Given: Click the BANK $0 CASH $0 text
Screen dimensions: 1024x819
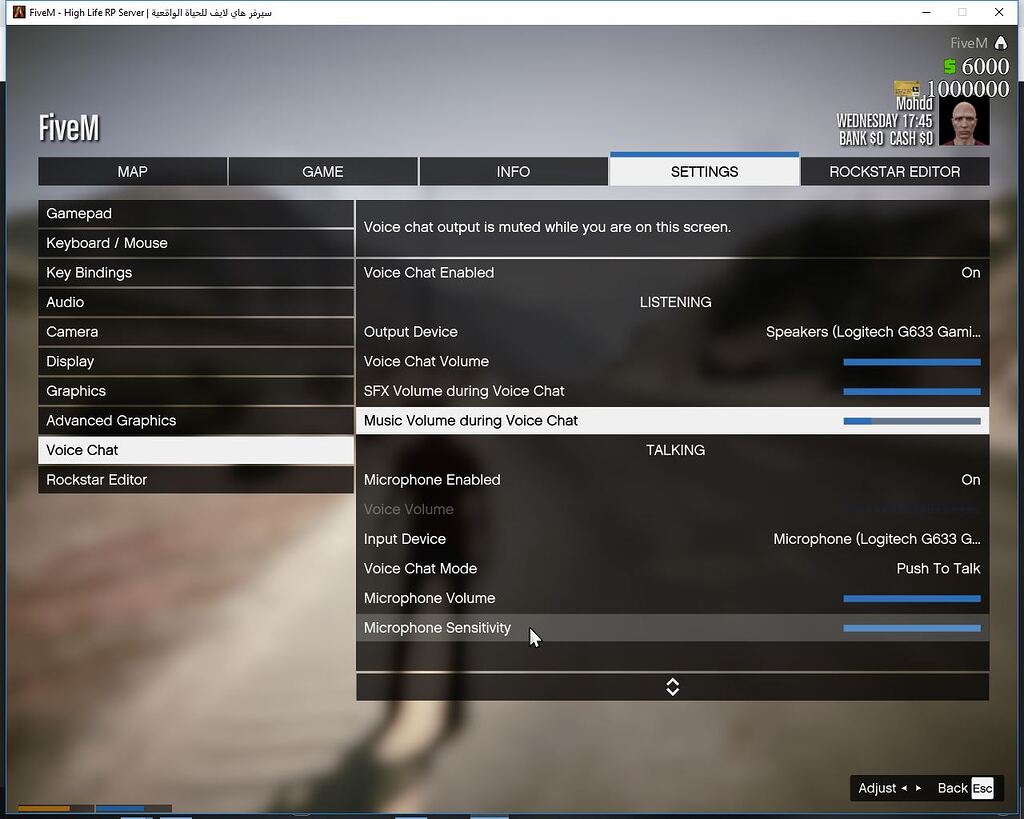Looking at the screenshot, I should (x=886, y=138).
